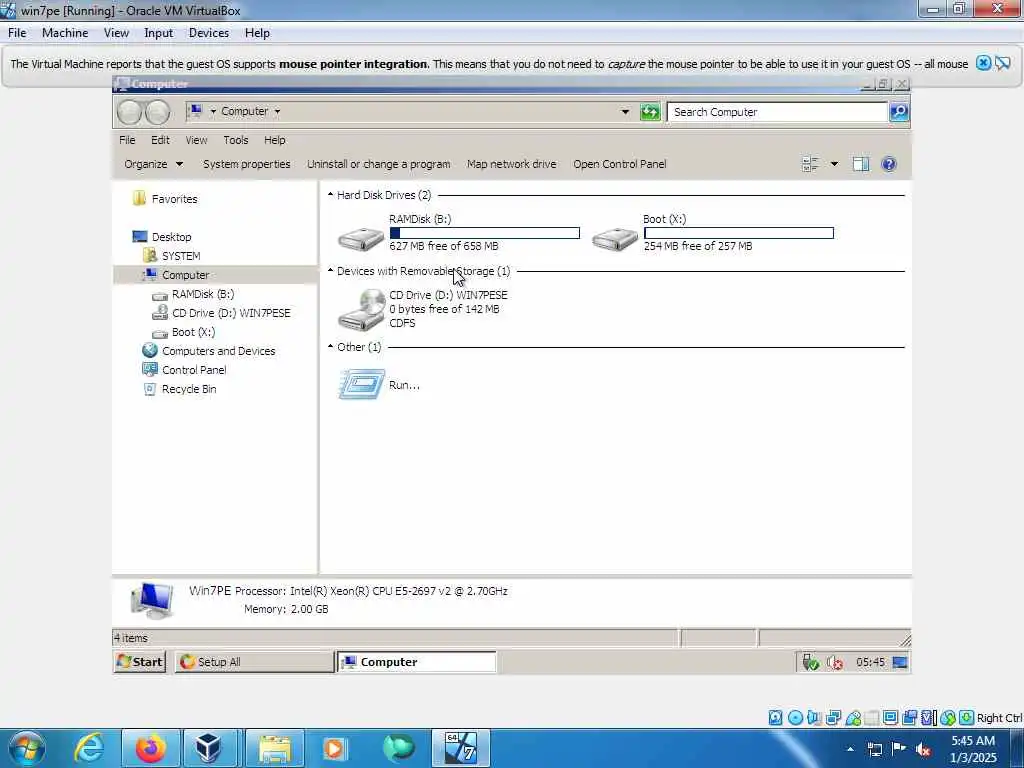Select the RAMDisk (B:) drive icon
Image resolution: width=1024 pixels, height=768 pixels.
coord(361,238)
